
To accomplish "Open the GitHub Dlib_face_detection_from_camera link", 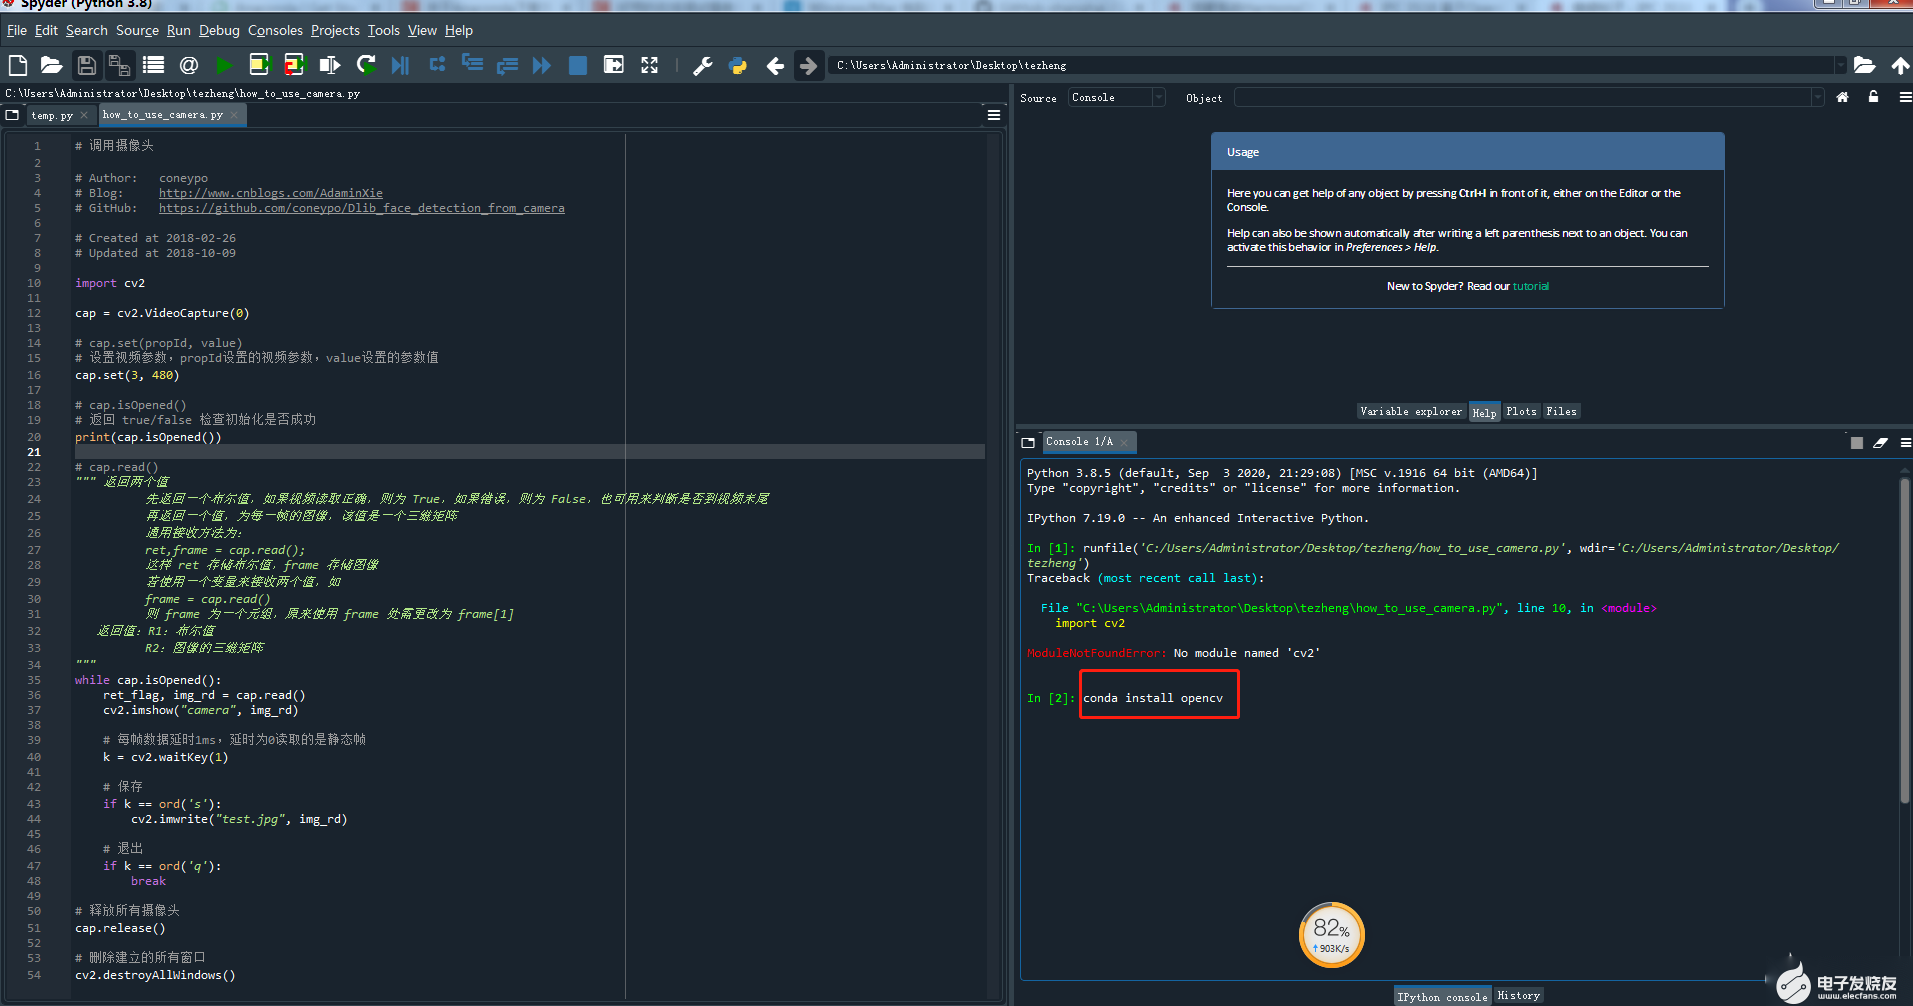I will 362,209.
